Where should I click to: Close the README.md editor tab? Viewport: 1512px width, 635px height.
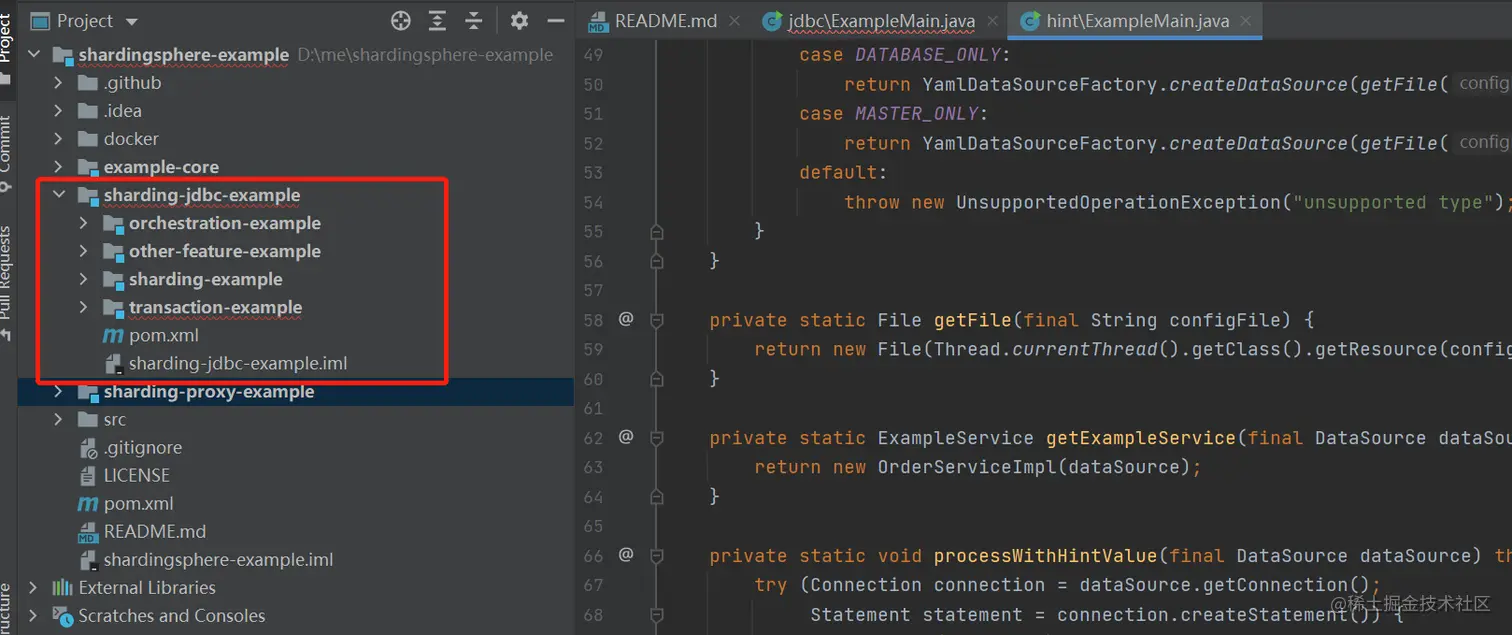click(x=735, y=21)
